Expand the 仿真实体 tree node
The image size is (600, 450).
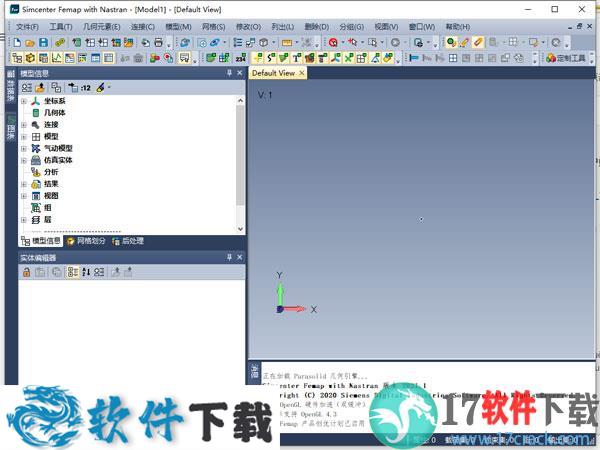click(24, 161)
